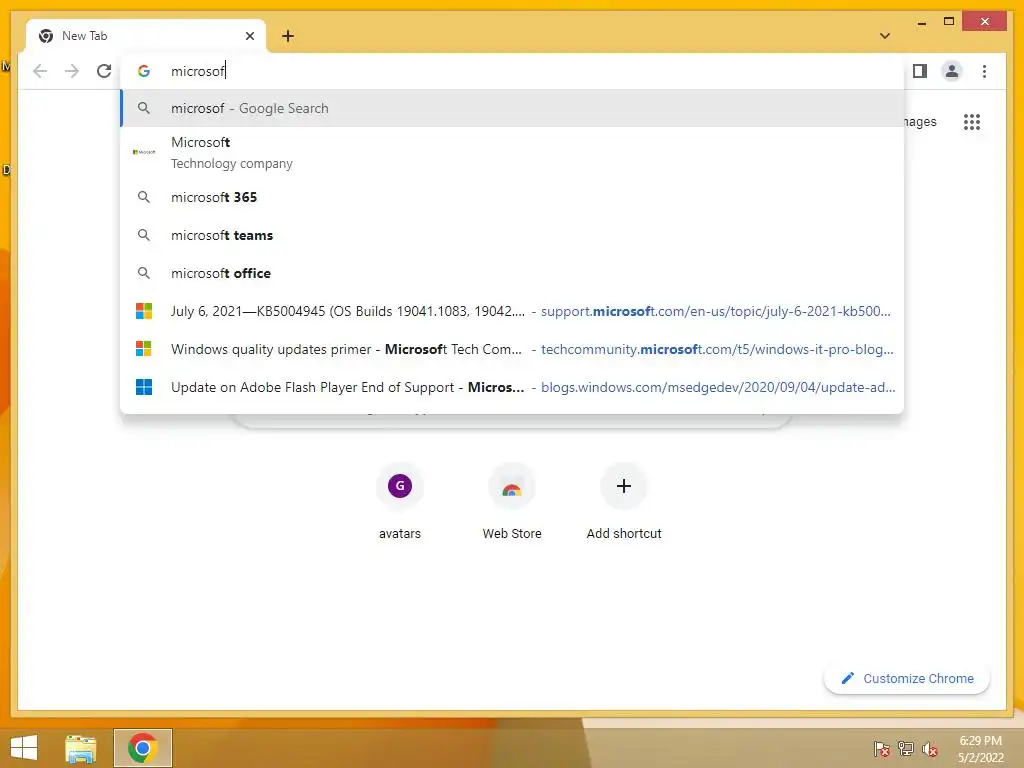Click magnifier icon beside 'microsoft teams'
1024x768 pixels.
[x=144, y=235]
